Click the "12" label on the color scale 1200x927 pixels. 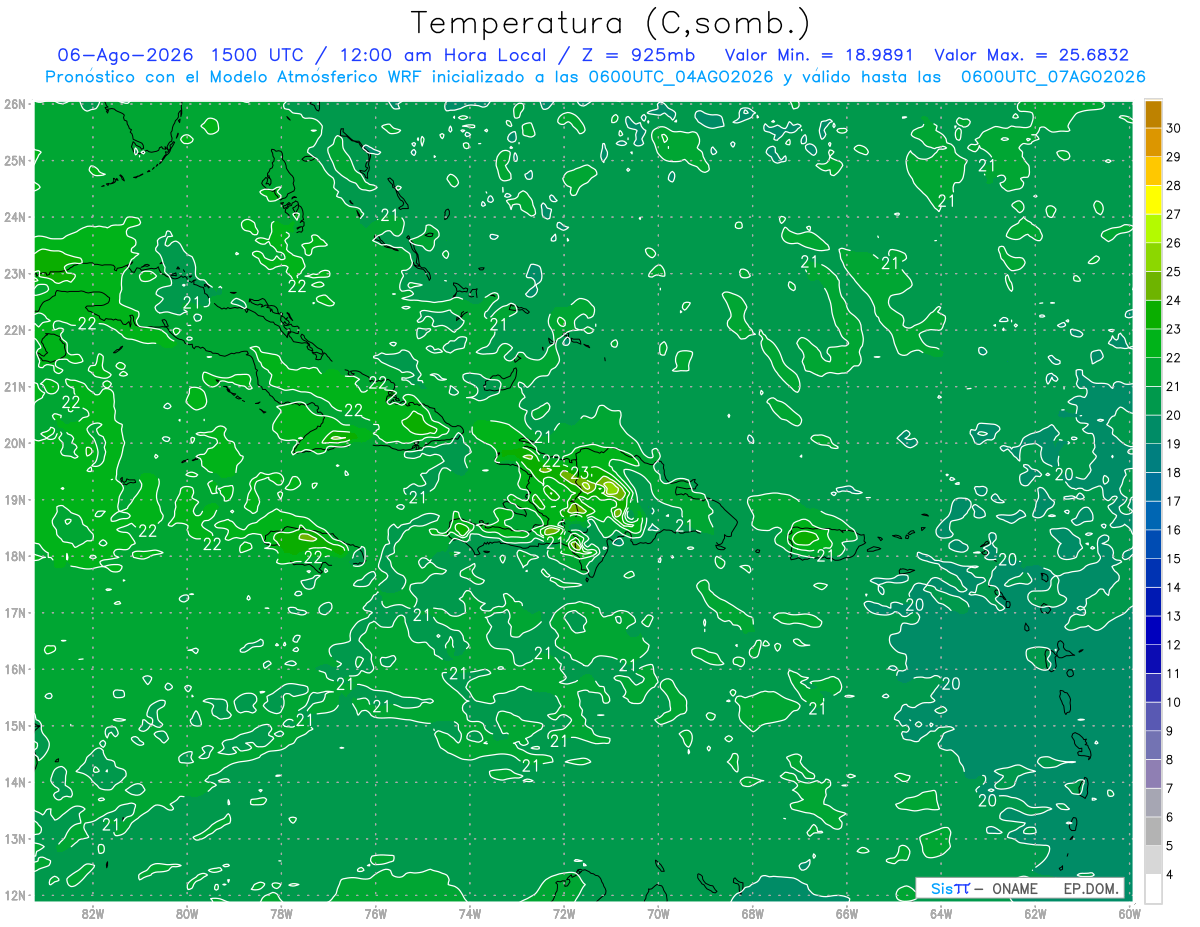(1173, 645)
